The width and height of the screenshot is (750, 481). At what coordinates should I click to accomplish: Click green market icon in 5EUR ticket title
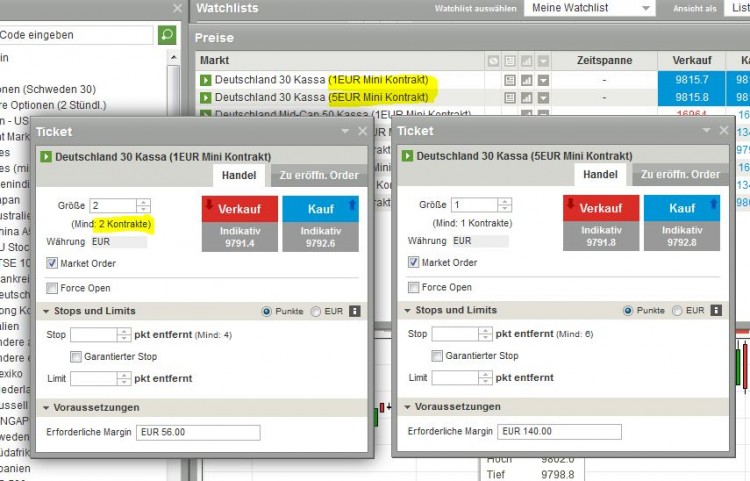click(x=408, y=155)
